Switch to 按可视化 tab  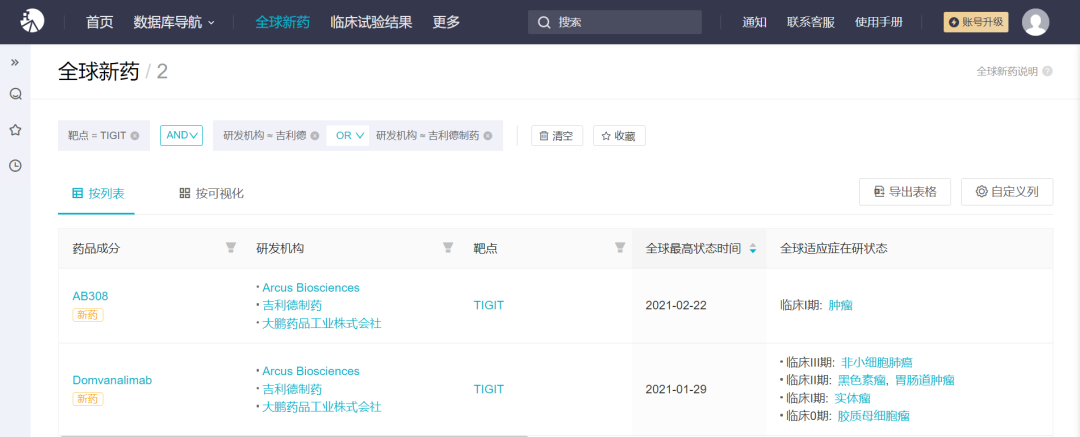(x=211, y=193)
